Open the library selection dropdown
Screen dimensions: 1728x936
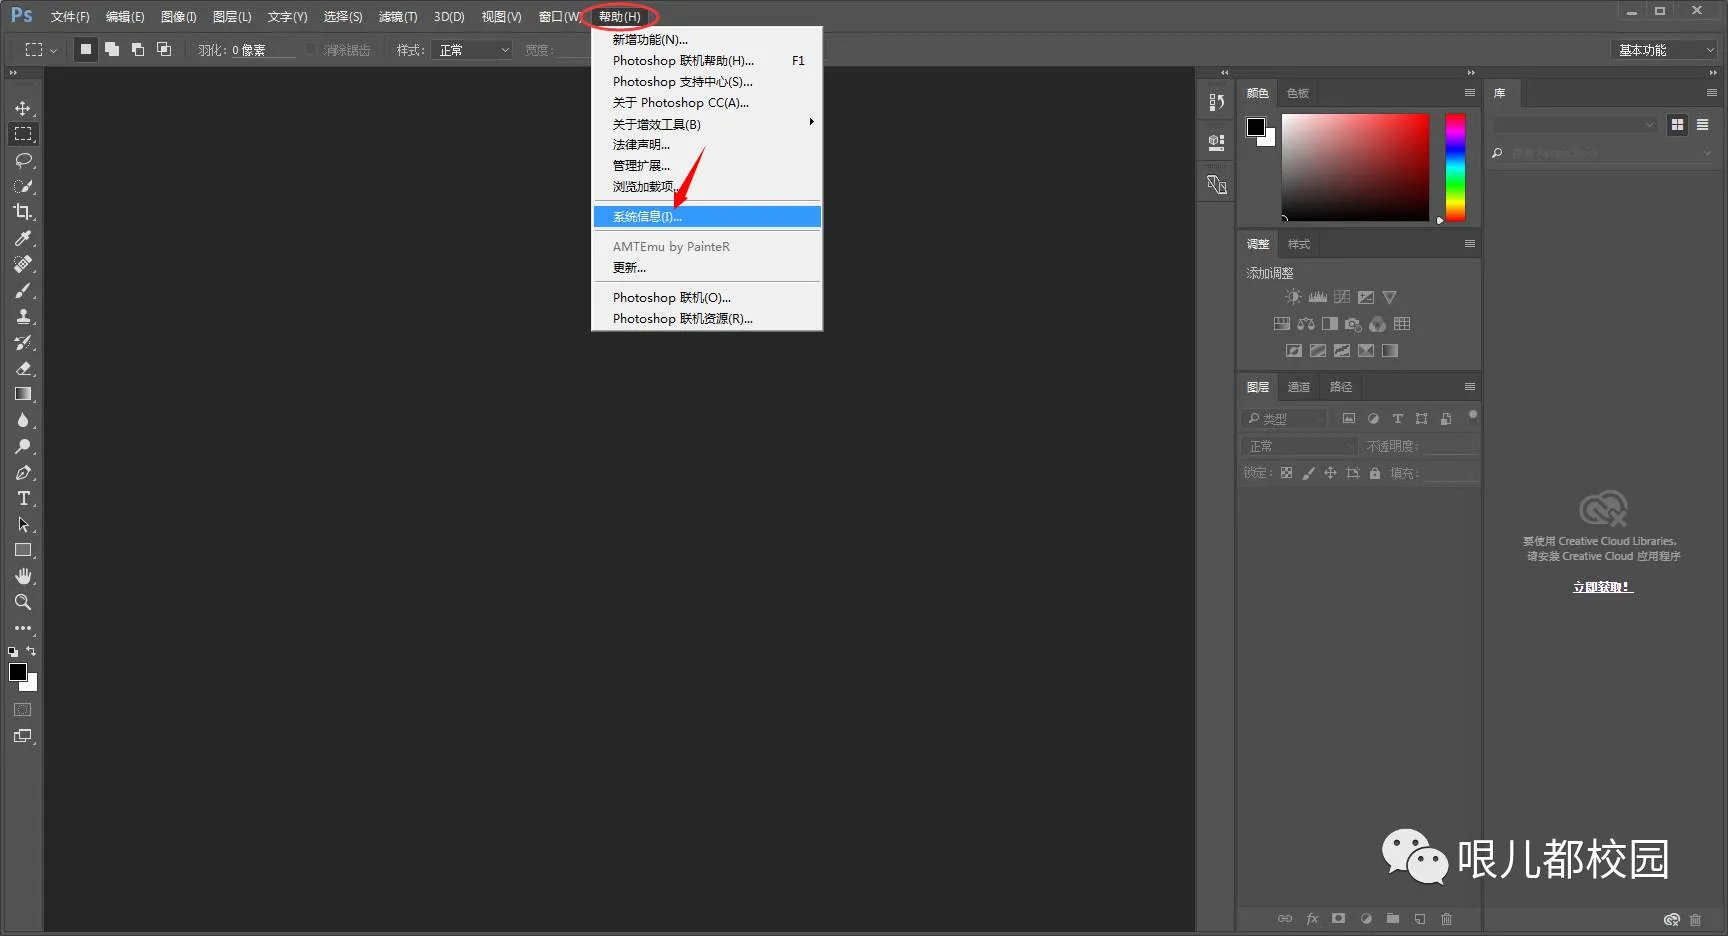tap(1575, 124)
